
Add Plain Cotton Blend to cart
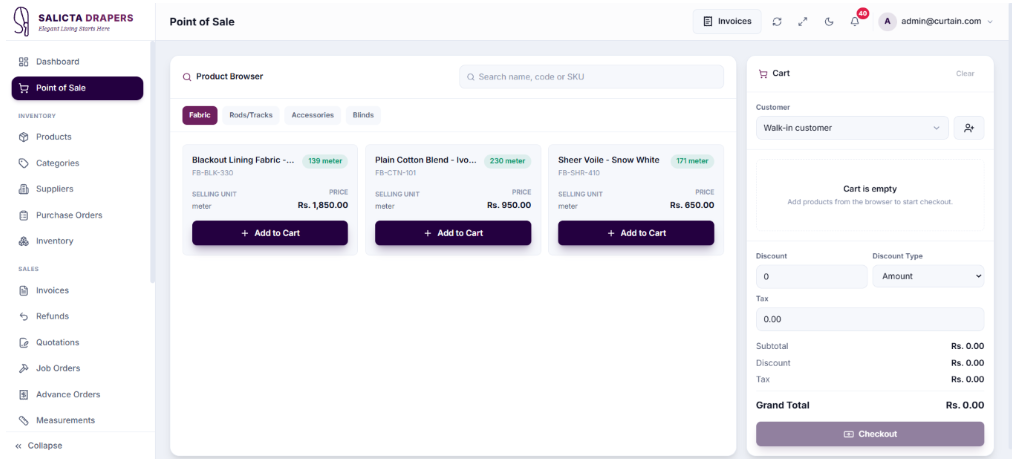click(x=453, y=233)
